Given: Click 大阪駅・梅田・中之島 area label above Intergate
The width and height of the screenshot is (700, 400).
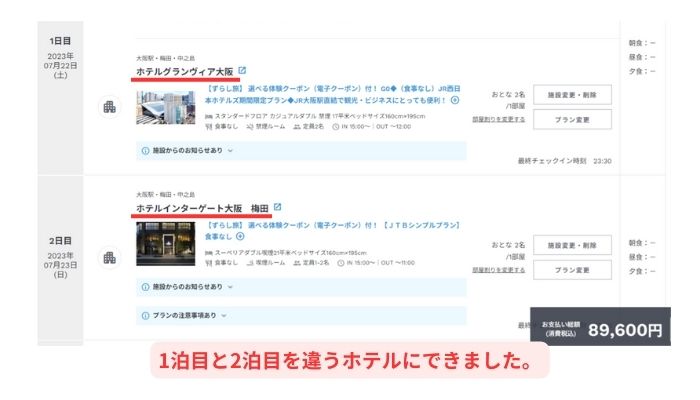Looking at the screenshot, I should pyautogui.click(x=165, y=195).
